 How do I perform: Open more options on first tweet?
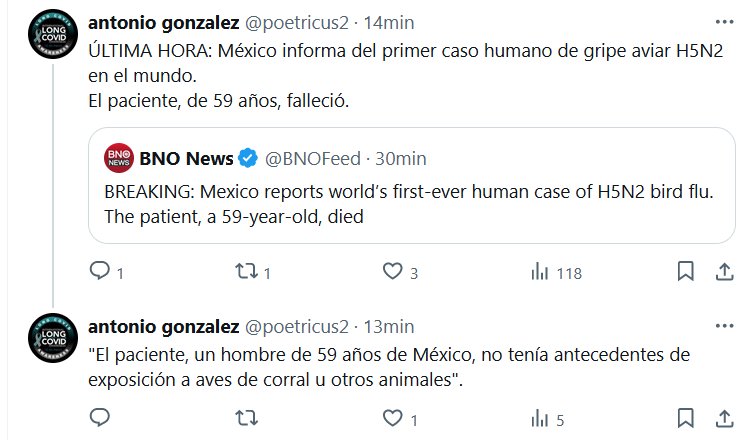tap(724, 21)
